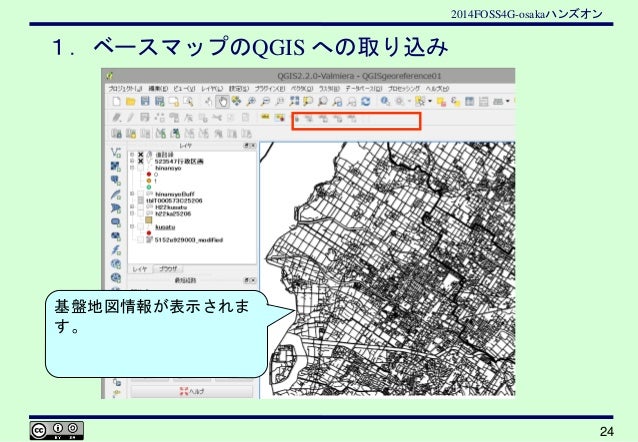This screenshot has width=638, height=442.
Task: Collapse the kusatu layer tree node
Action: click(x=132, y=226)
